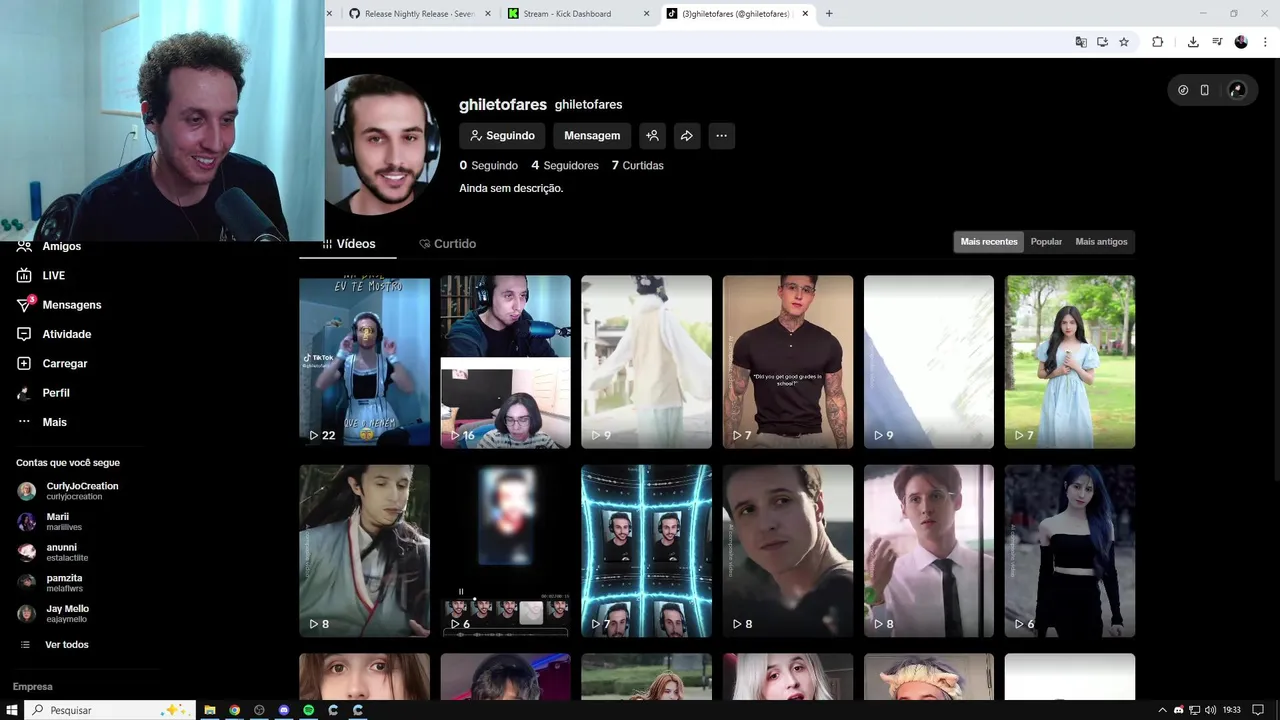Image resolution: width=1280 pixels, height=720 pixels.
Task: Switch to Stream - Kick Dashboard tab
Action: click(x=578, y=14)
